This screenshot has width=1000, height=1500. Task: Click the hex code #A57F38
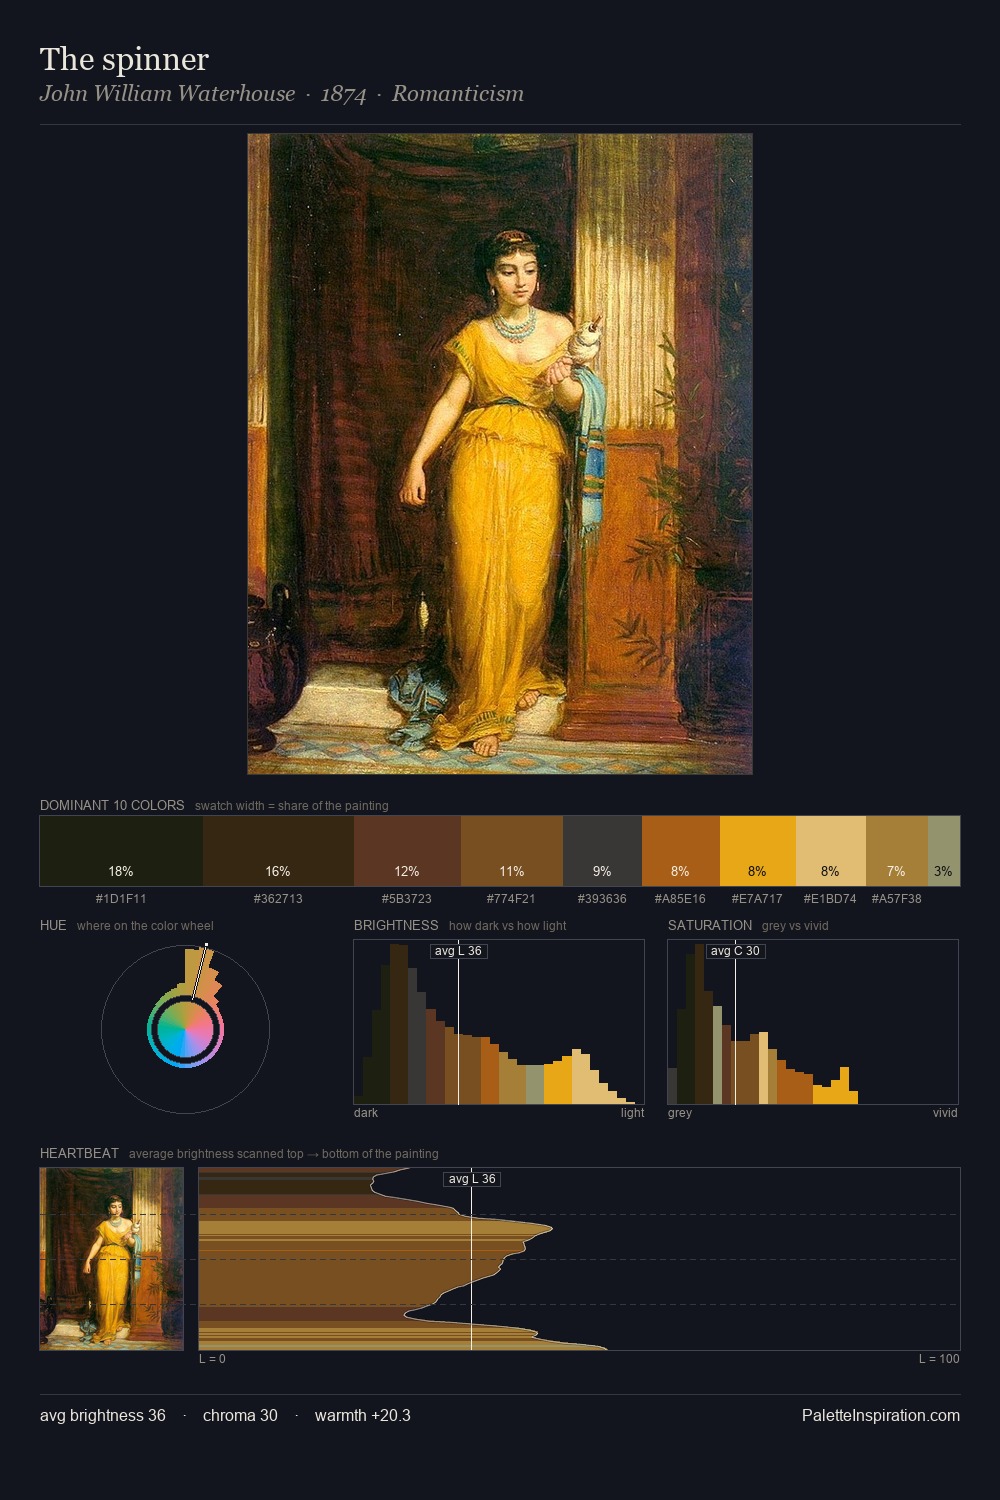(896, 899)
